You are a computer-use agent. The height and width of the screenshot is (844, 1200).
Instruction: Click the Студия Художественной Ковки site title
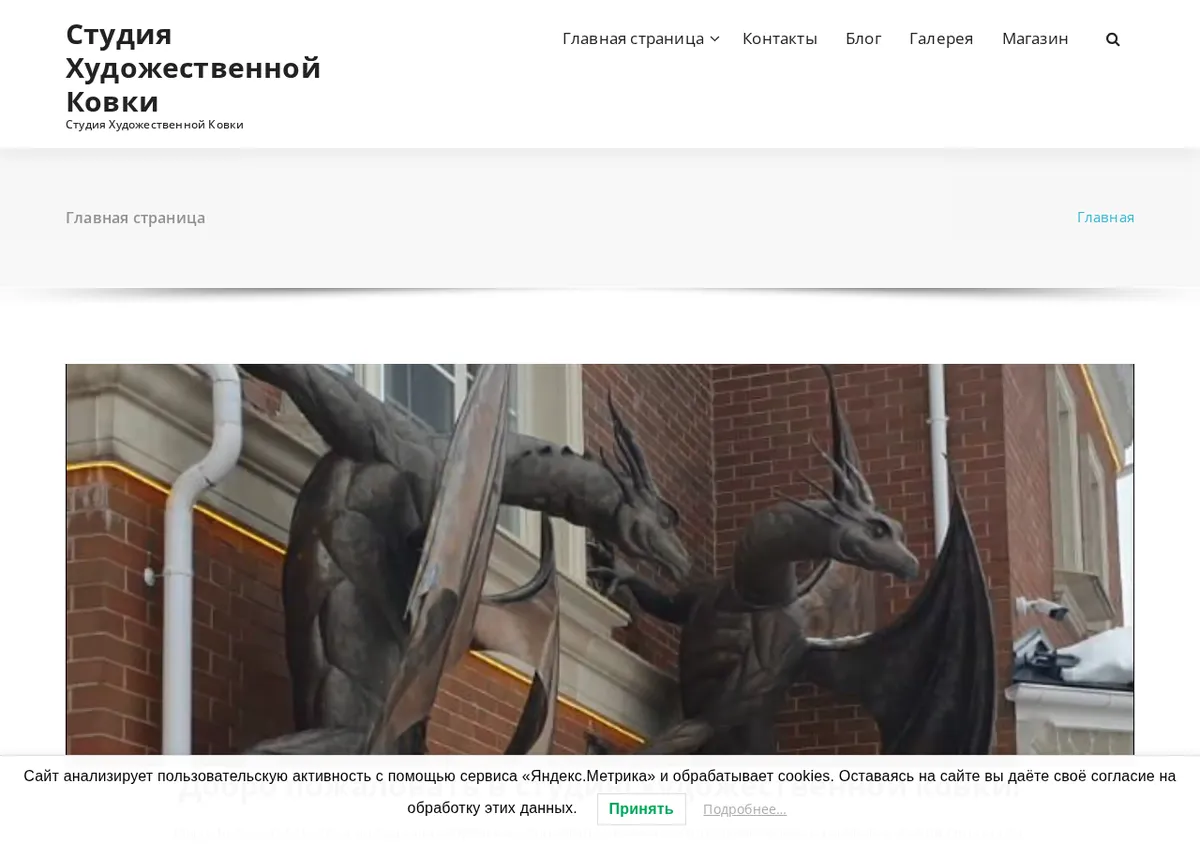(193, 68)
